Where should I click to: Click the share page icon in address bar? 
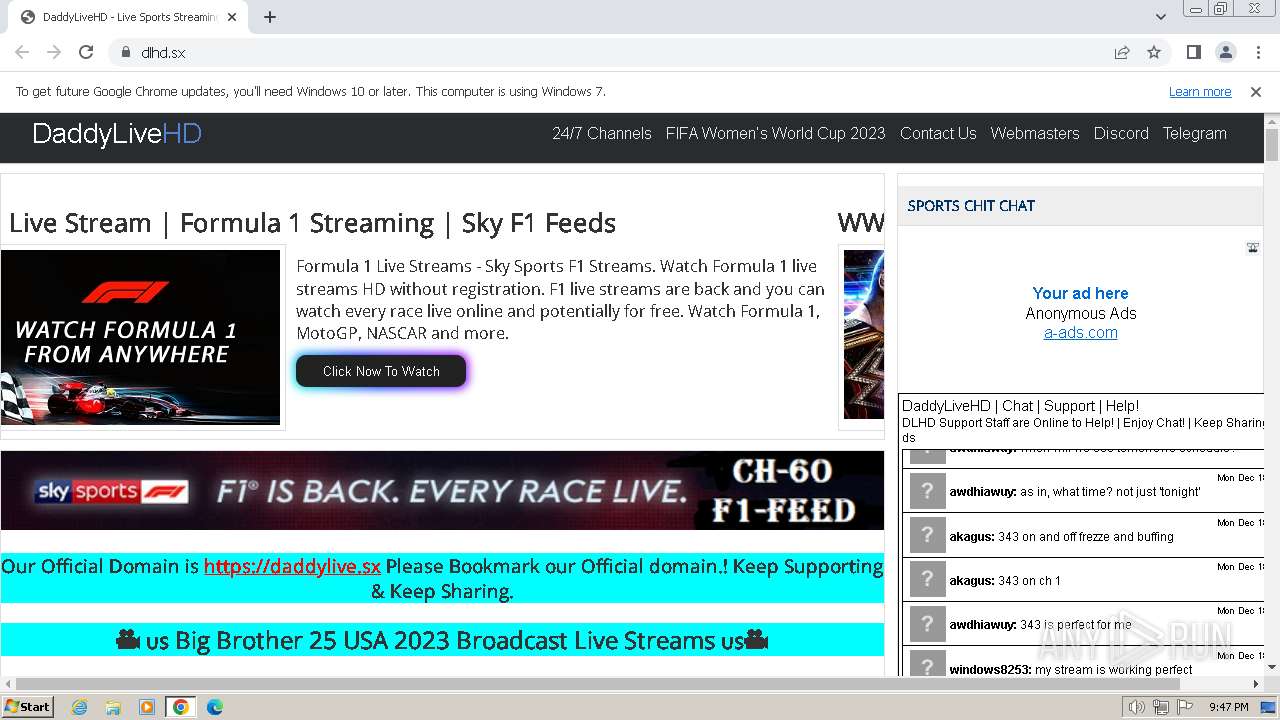pos(1122,52)
